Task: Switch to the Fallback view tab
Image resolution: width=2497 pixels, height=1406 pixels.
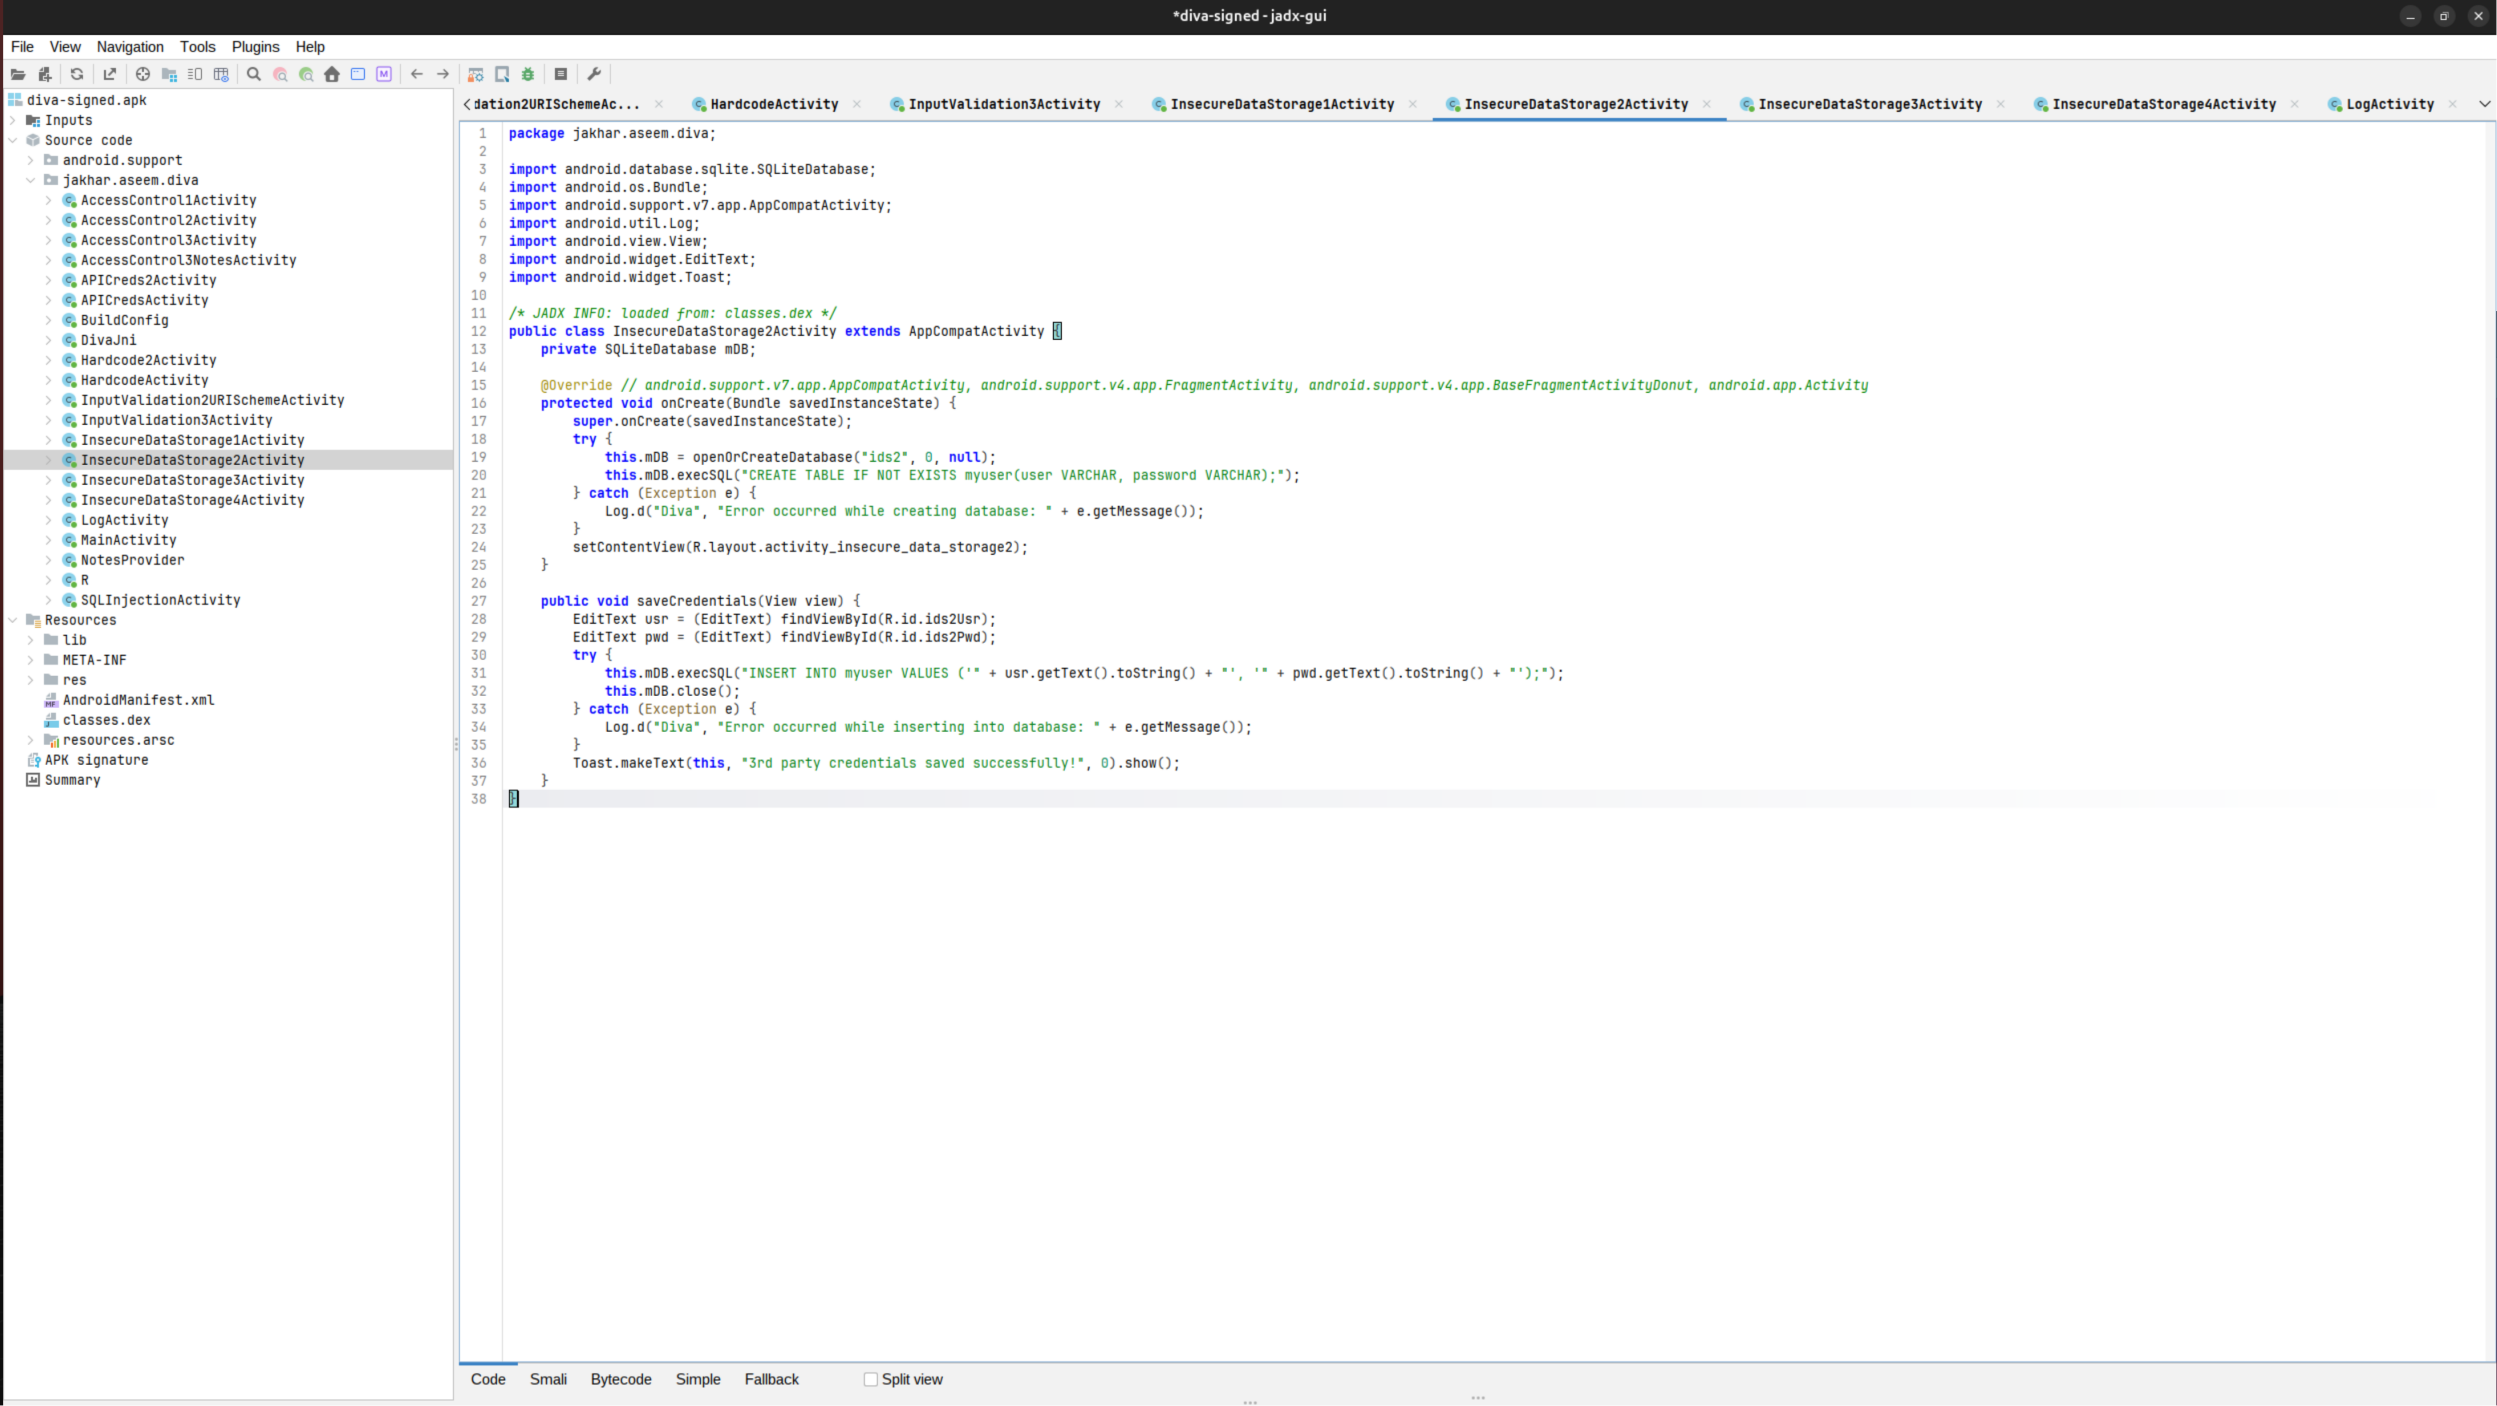Action: [x=771, y=1379]
